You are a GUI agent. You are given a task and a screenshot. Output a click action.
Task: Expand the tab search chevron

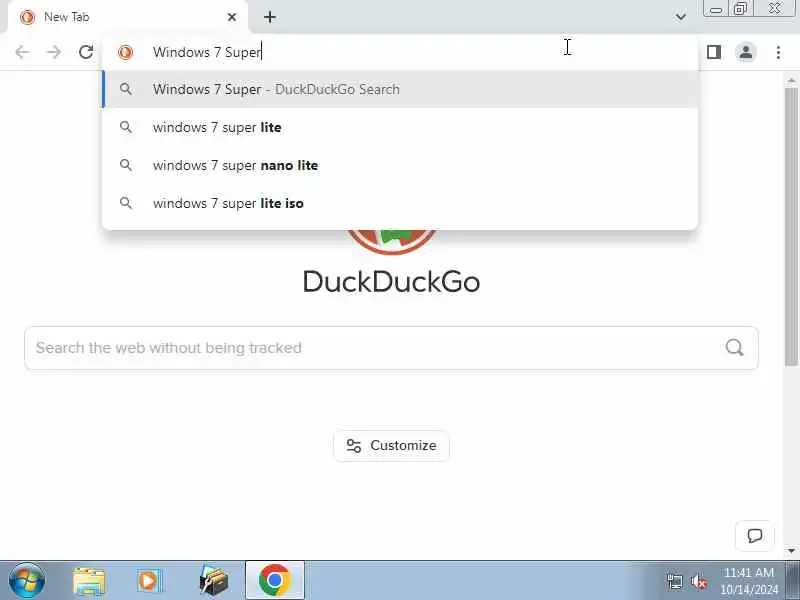coord(680,17)
